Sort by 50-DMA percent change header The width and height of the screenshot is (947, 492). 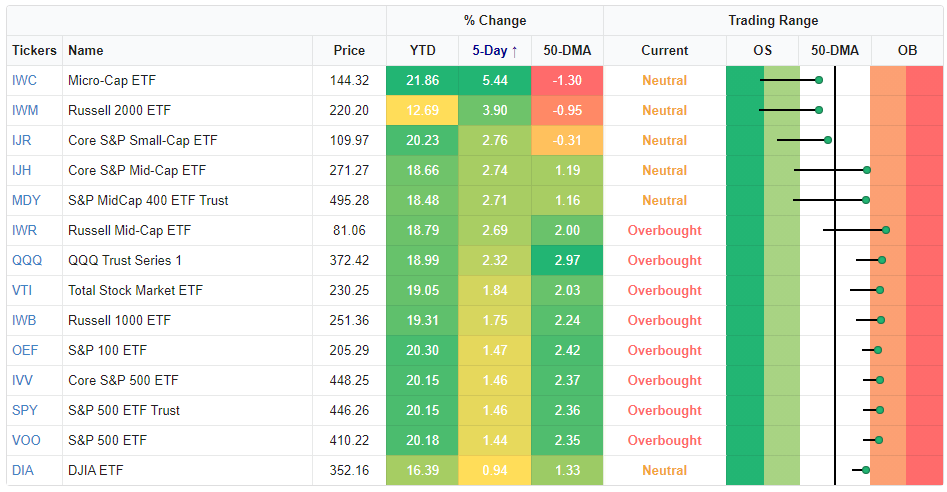566,50
